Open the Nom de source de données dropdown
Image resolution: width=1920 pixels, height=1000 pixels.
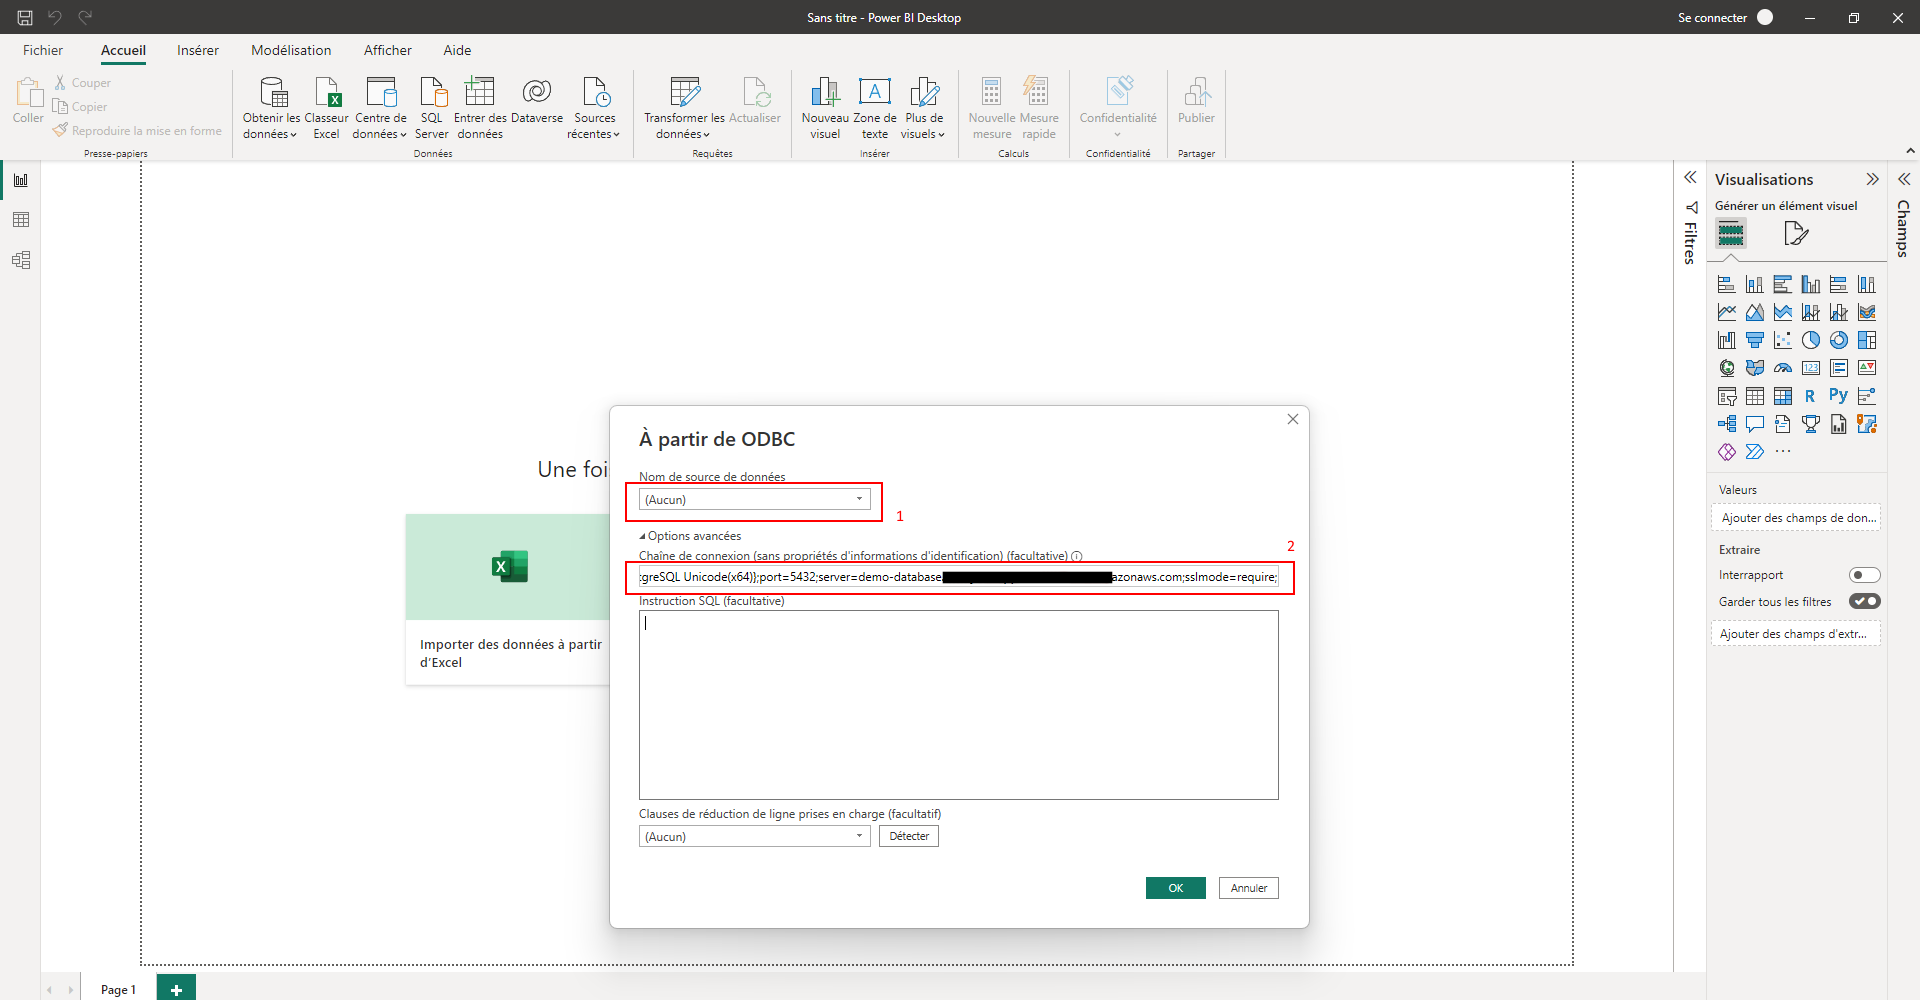755,499
